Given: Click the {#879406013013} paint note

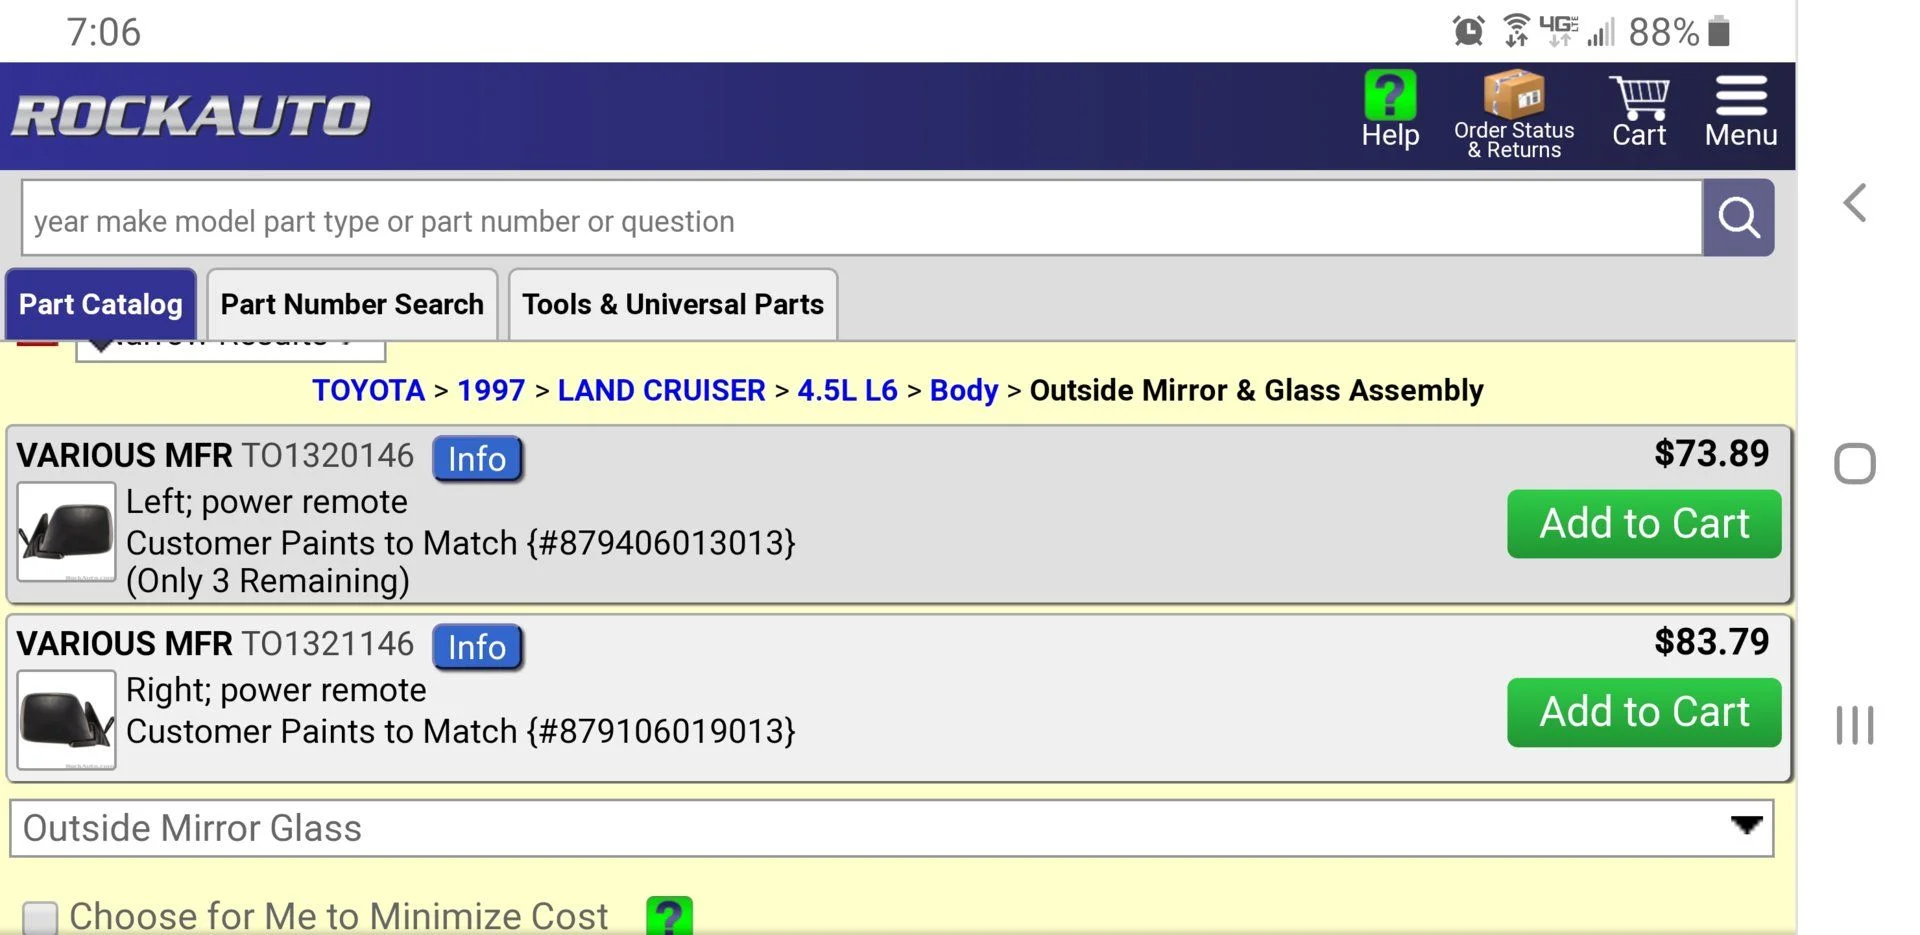Looking at the screenshot, I should 661,543.
